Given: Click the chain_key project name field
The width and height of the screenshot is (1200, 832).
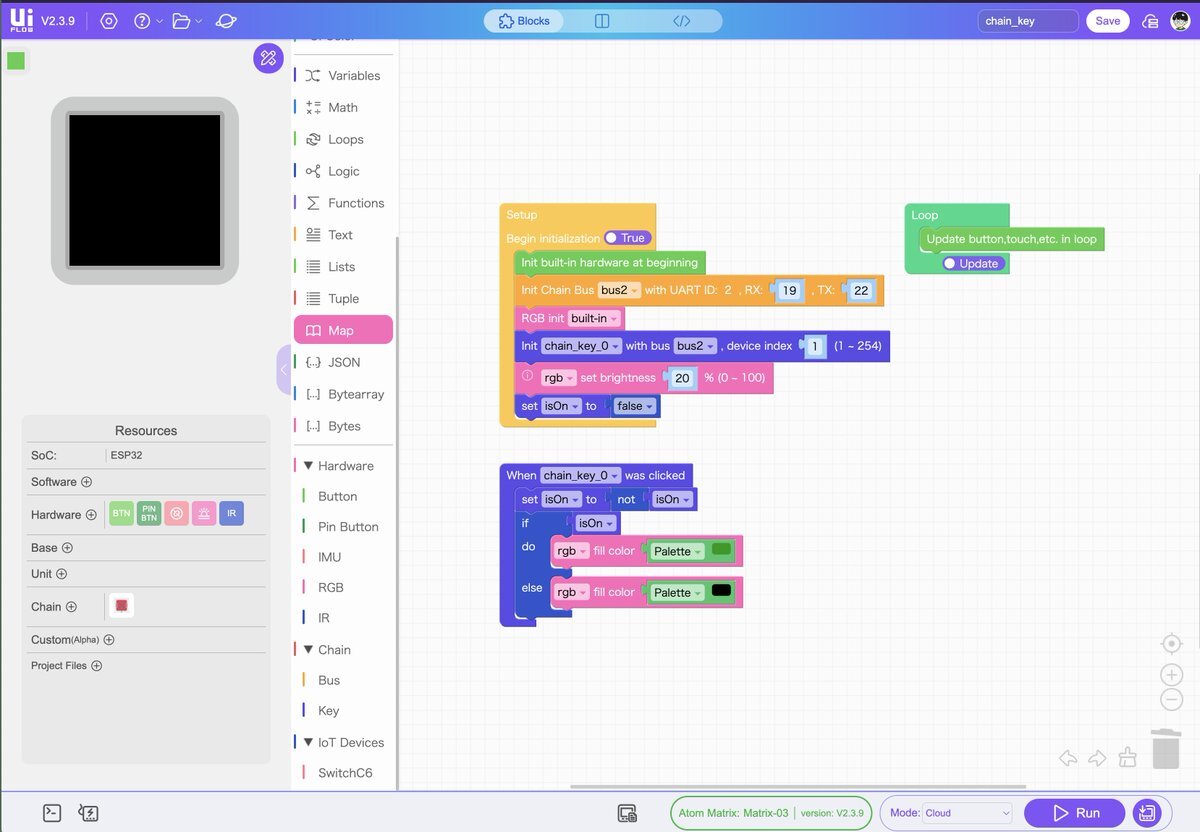Looking at the screenshot, I should tap(1027, 21).
